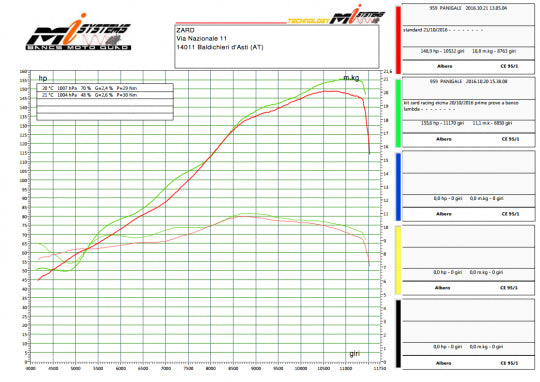Screen dimensions: 540x382
Task: Click the red run's 959 PANIGALE title
Action: 468,8
